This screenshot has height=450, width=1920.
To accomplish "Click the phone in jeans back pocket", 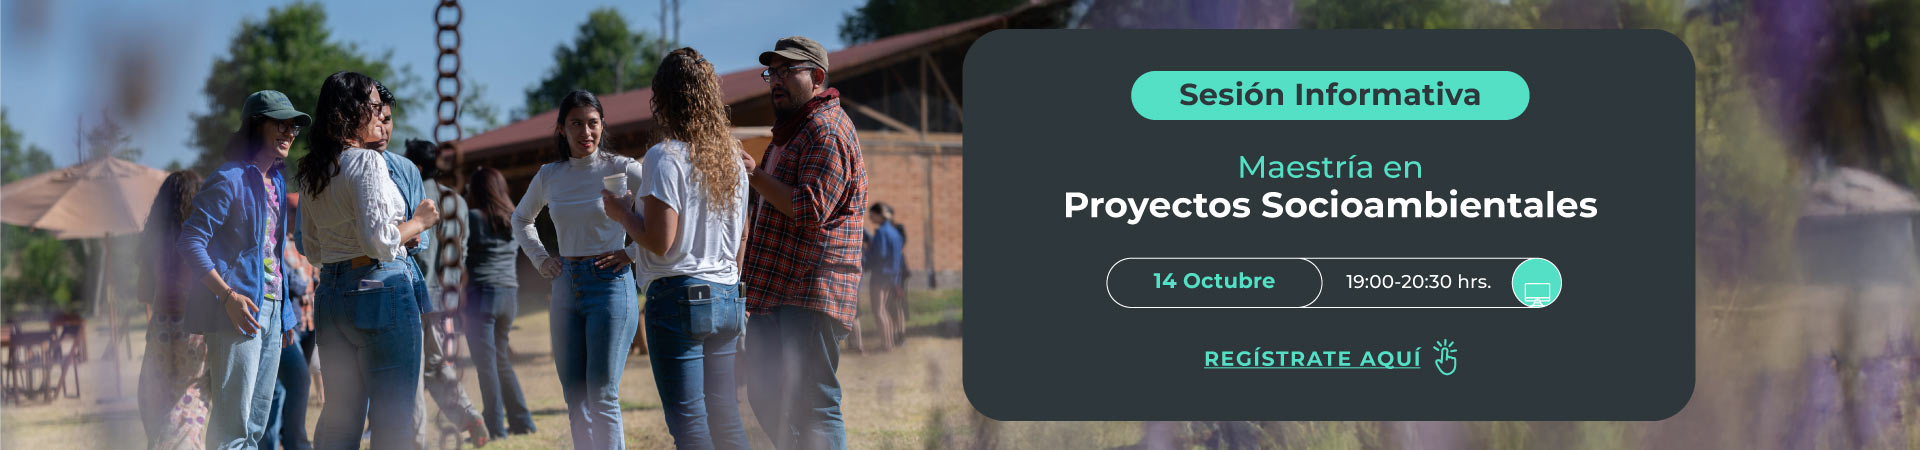I will tap(699, 293).
